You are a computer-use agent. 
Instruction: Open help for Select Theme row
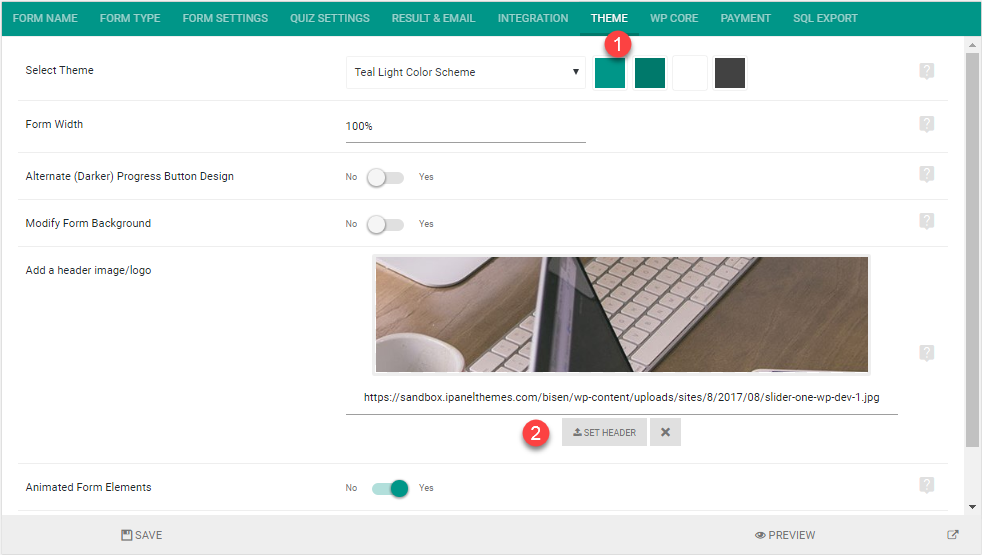coord(926,71)
